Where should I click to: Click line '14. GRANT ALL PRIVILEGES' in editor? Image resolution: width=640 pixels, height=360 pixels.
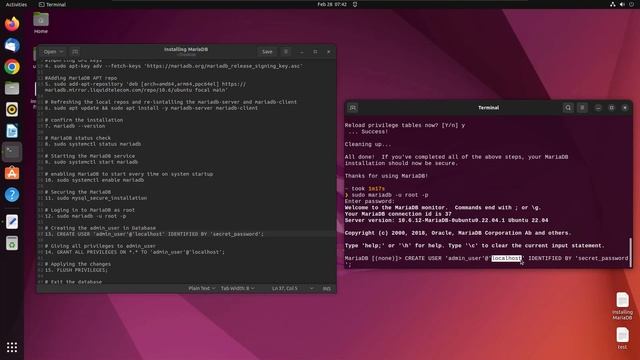tap(135, 252)
